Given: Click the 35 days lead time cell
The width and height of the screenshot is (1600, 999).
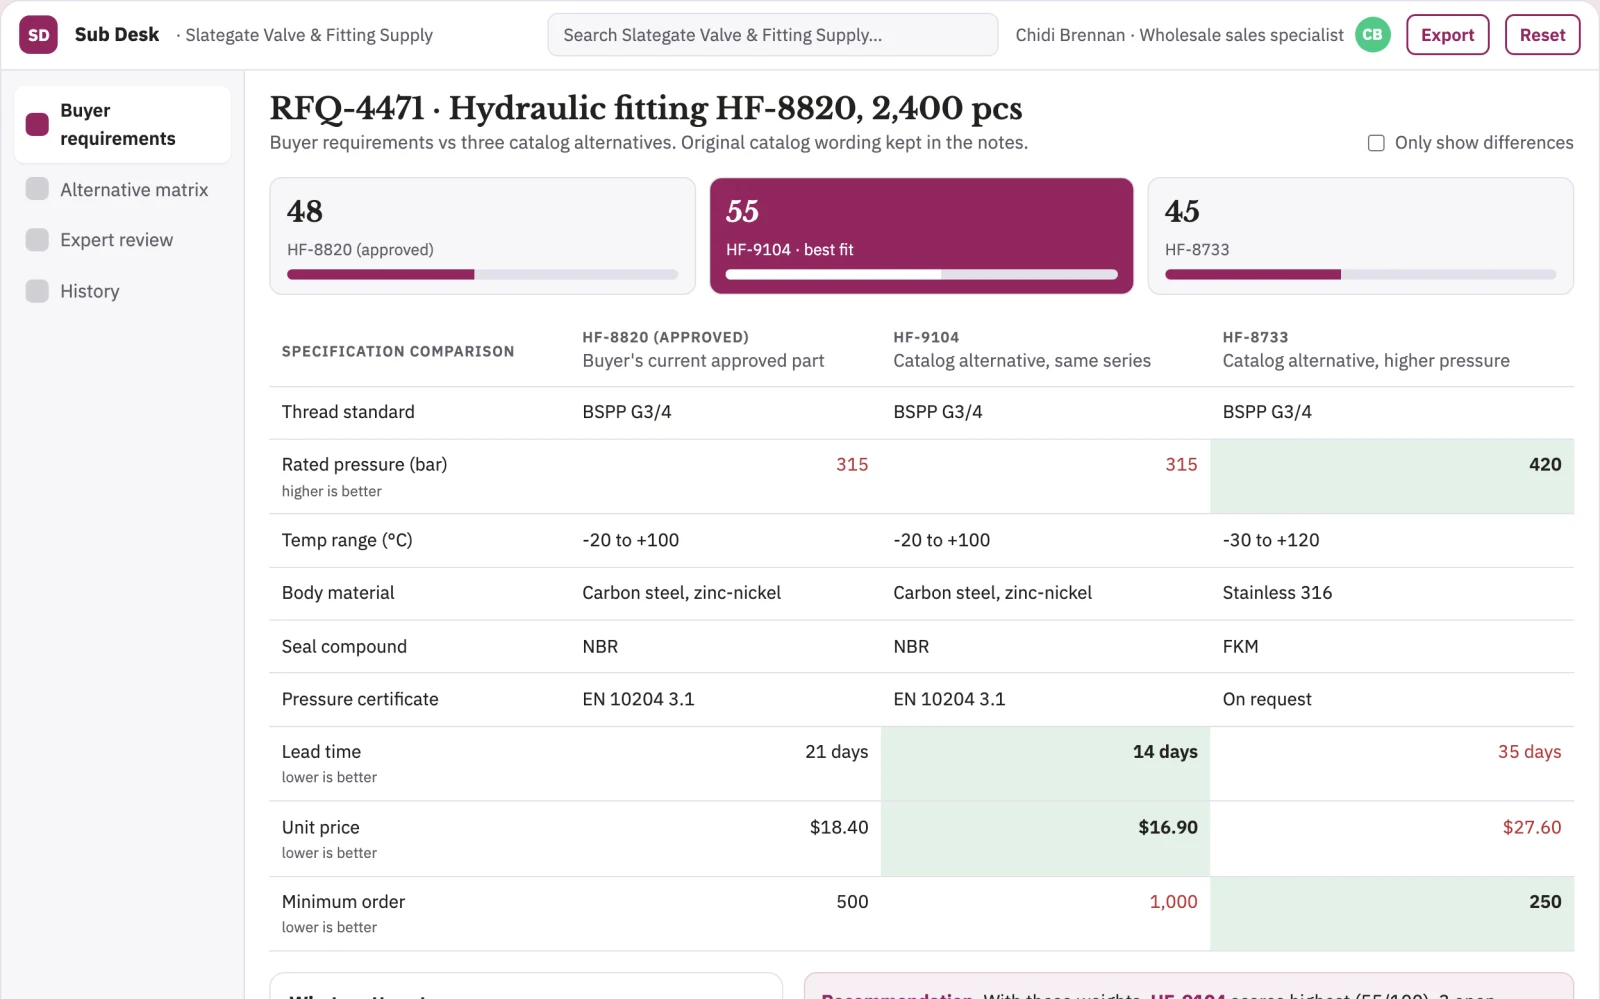Looking at the screenshot, I should tap(1392, 763).
